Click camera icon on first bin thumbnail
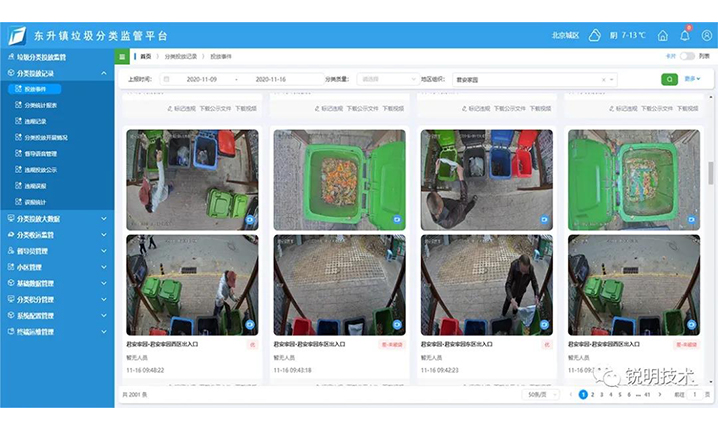Image resolution: width=718 pixels, height=430 pixels. tap(250, 219)
